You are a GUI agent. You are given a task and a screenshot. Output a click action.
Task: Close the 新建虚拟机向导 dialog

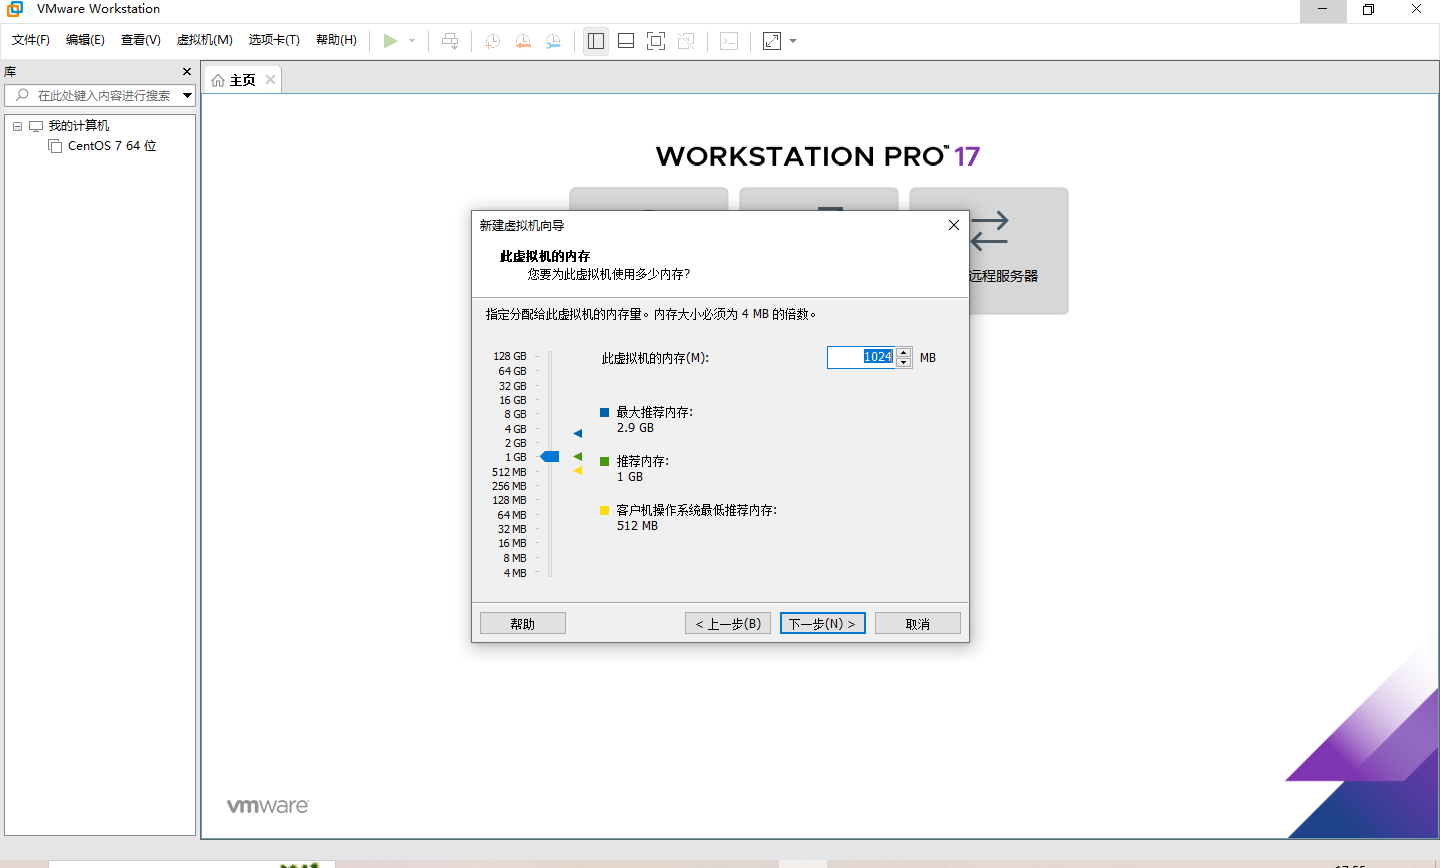(x=954, y=225)
